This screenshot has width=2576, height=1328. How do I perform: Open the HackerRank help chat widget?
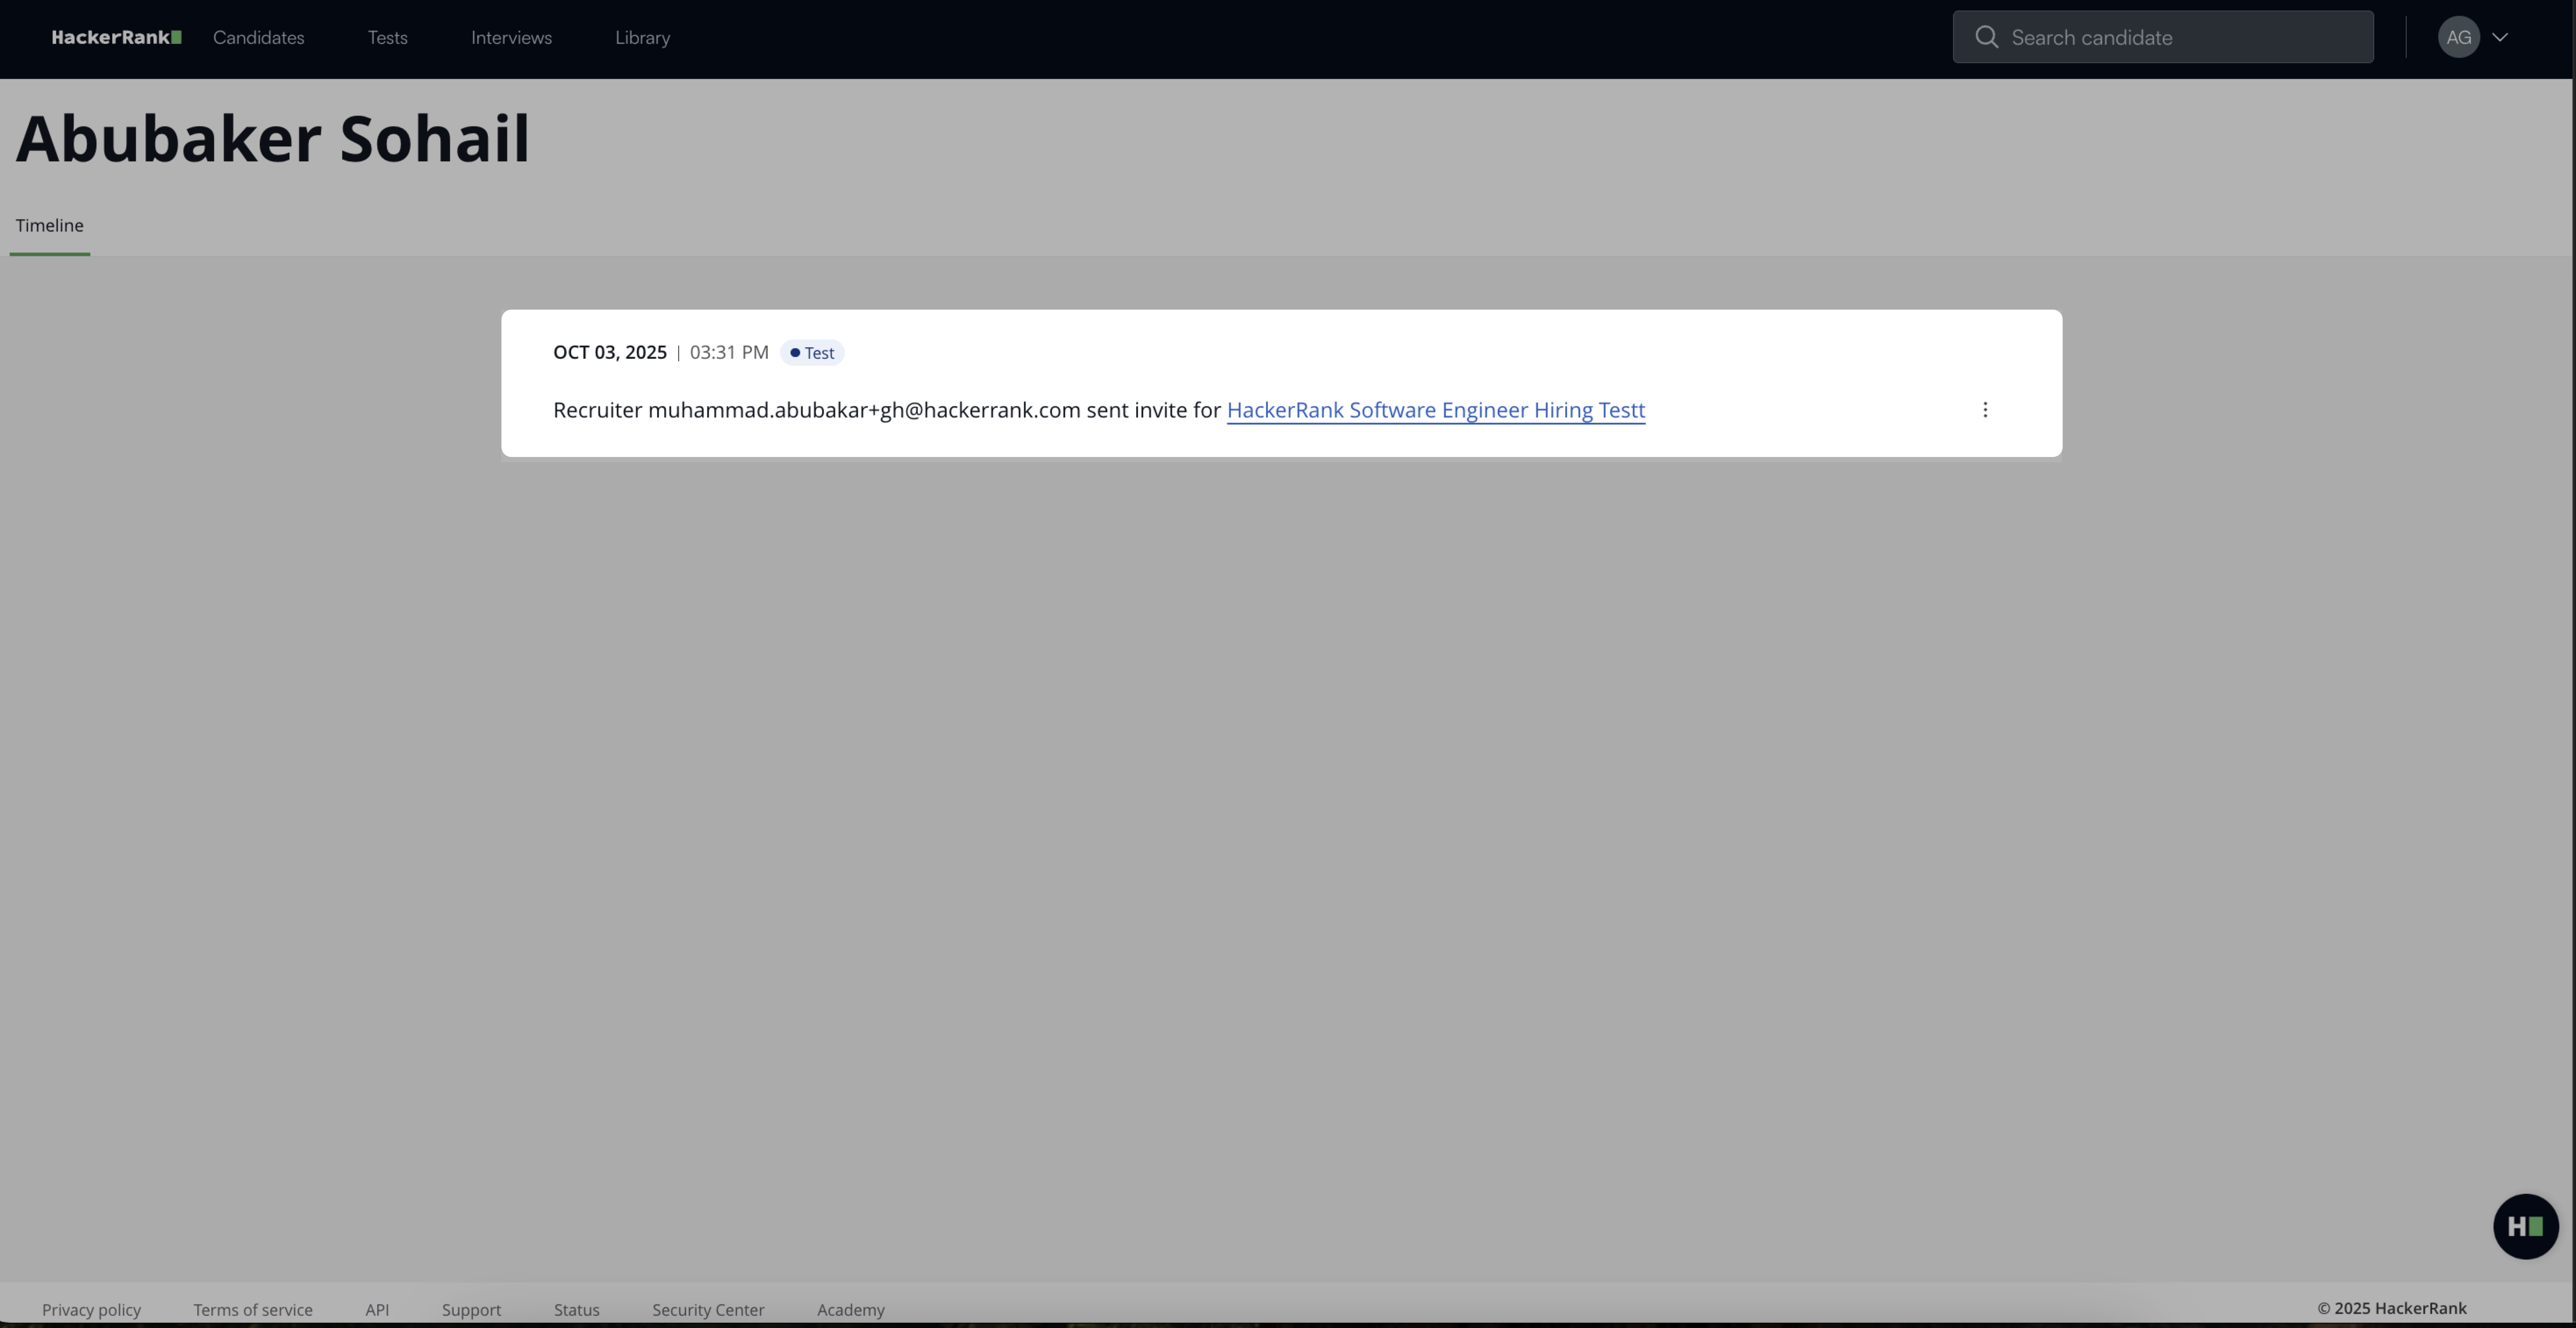(x=2525, y=1226)
